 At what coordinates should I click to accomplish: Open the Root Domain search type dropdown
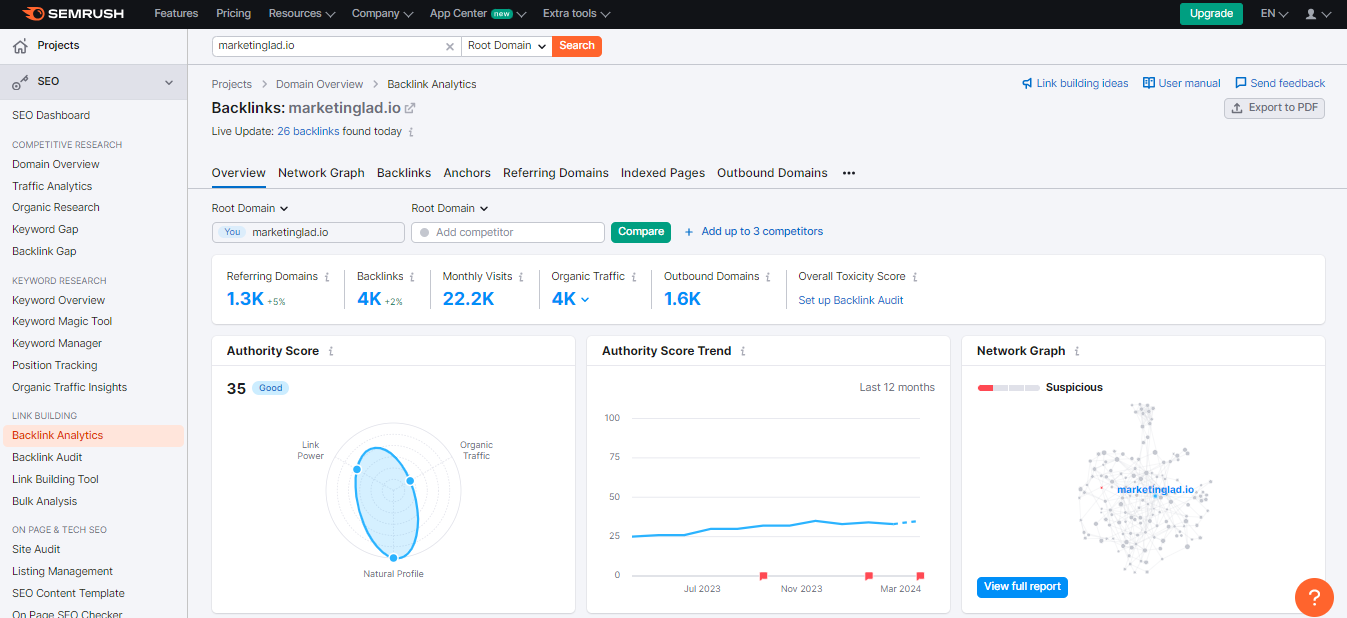click(507, 46)
